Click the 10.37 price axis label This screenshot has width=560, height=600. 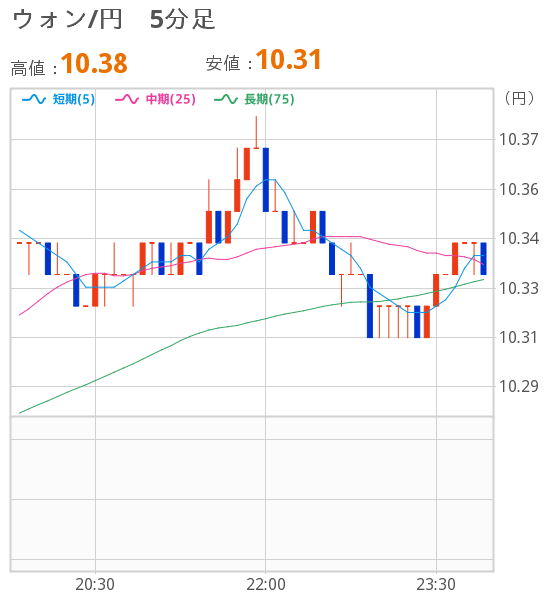point(519,139)
